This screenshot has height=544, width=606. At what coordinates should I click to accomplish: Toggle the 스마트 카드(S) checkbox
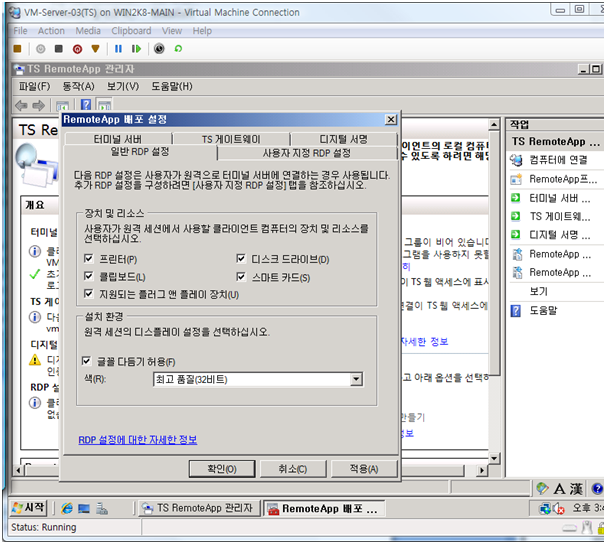(241, 277)
